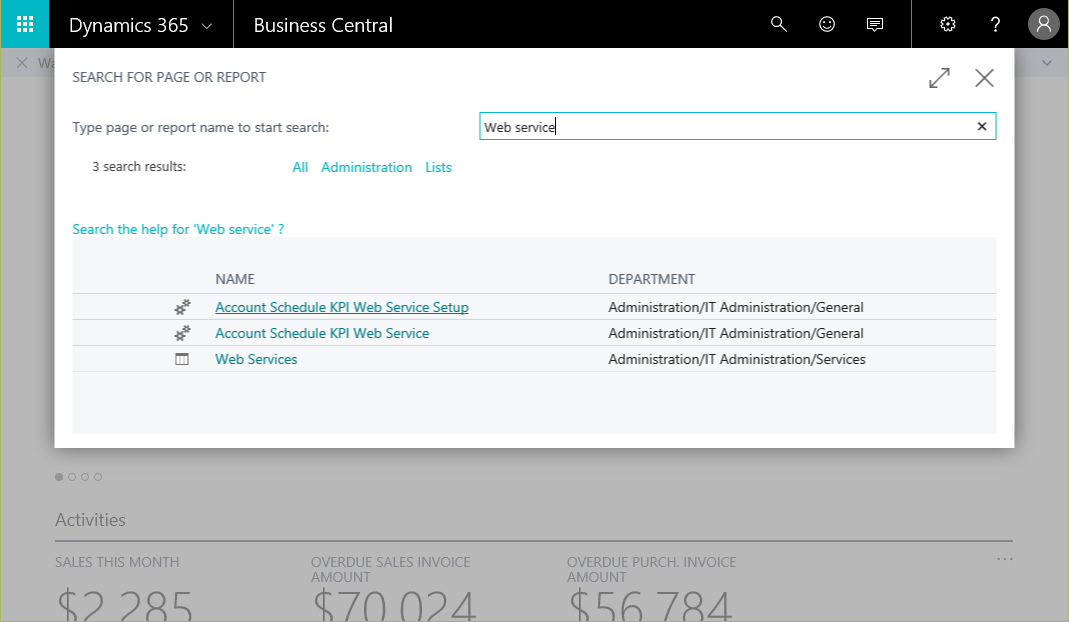Image resolution: width=1069 pixels, height=622 pixels.
Task: Open the user account avatar
Action: 1044,25
